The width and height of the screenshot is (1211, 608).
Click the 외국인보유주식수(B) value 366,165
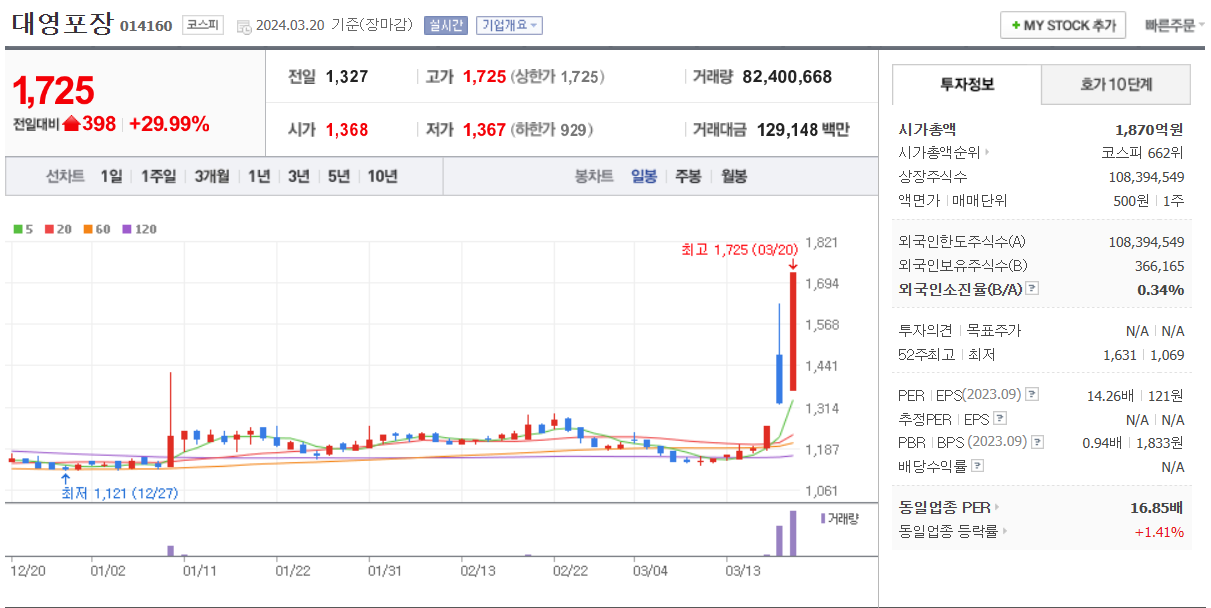(x=1161, y=265)
